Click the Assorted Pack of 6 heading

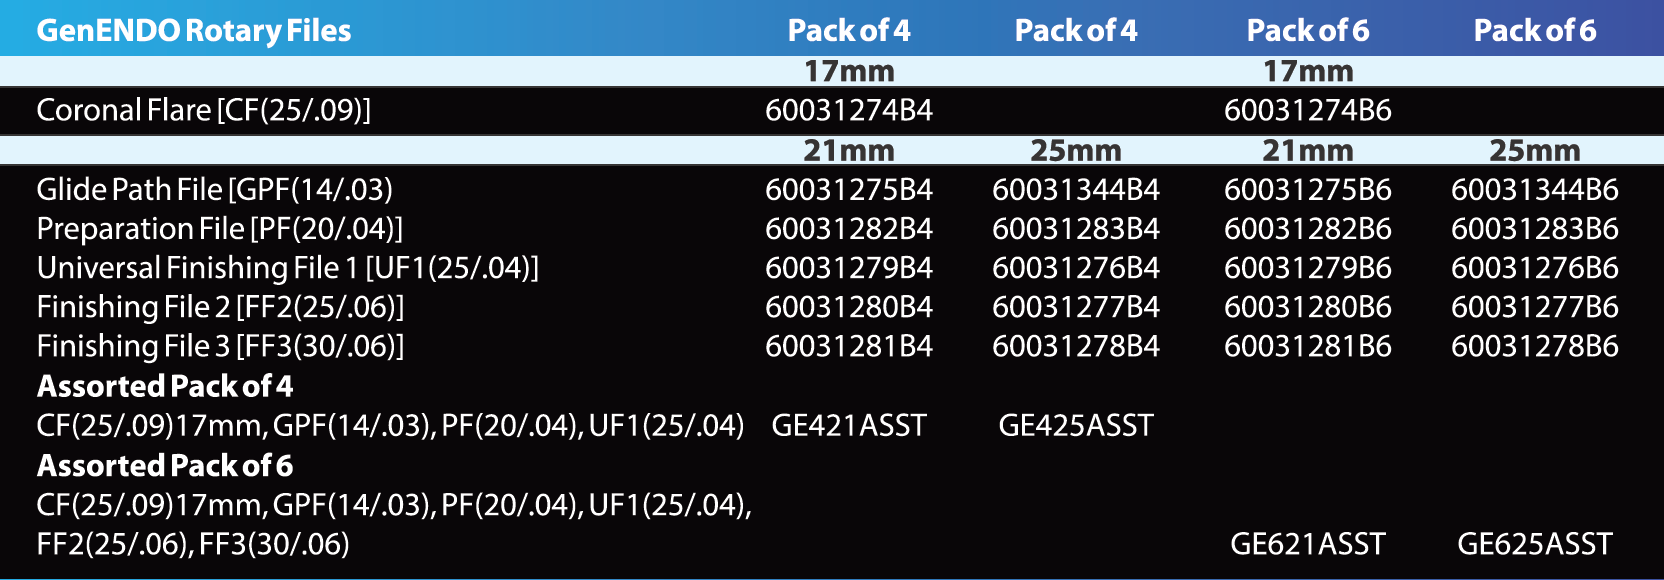point(165,465)
